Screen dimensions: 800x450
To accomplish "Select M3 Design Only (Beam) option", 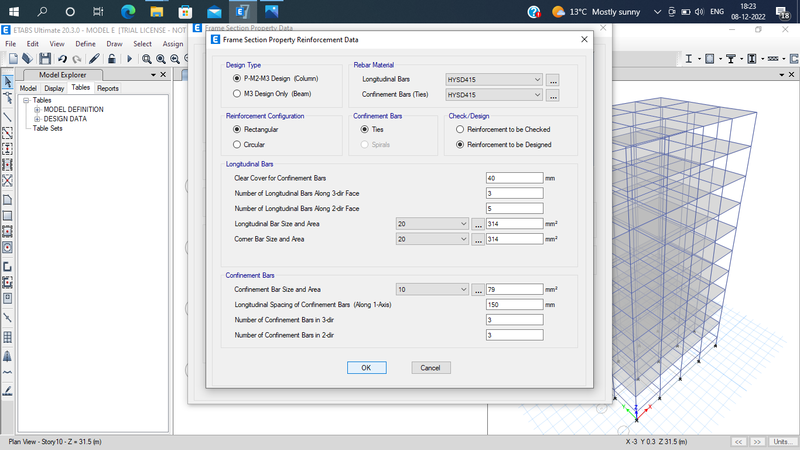I will pyautogui.click(x=272, y=94).
